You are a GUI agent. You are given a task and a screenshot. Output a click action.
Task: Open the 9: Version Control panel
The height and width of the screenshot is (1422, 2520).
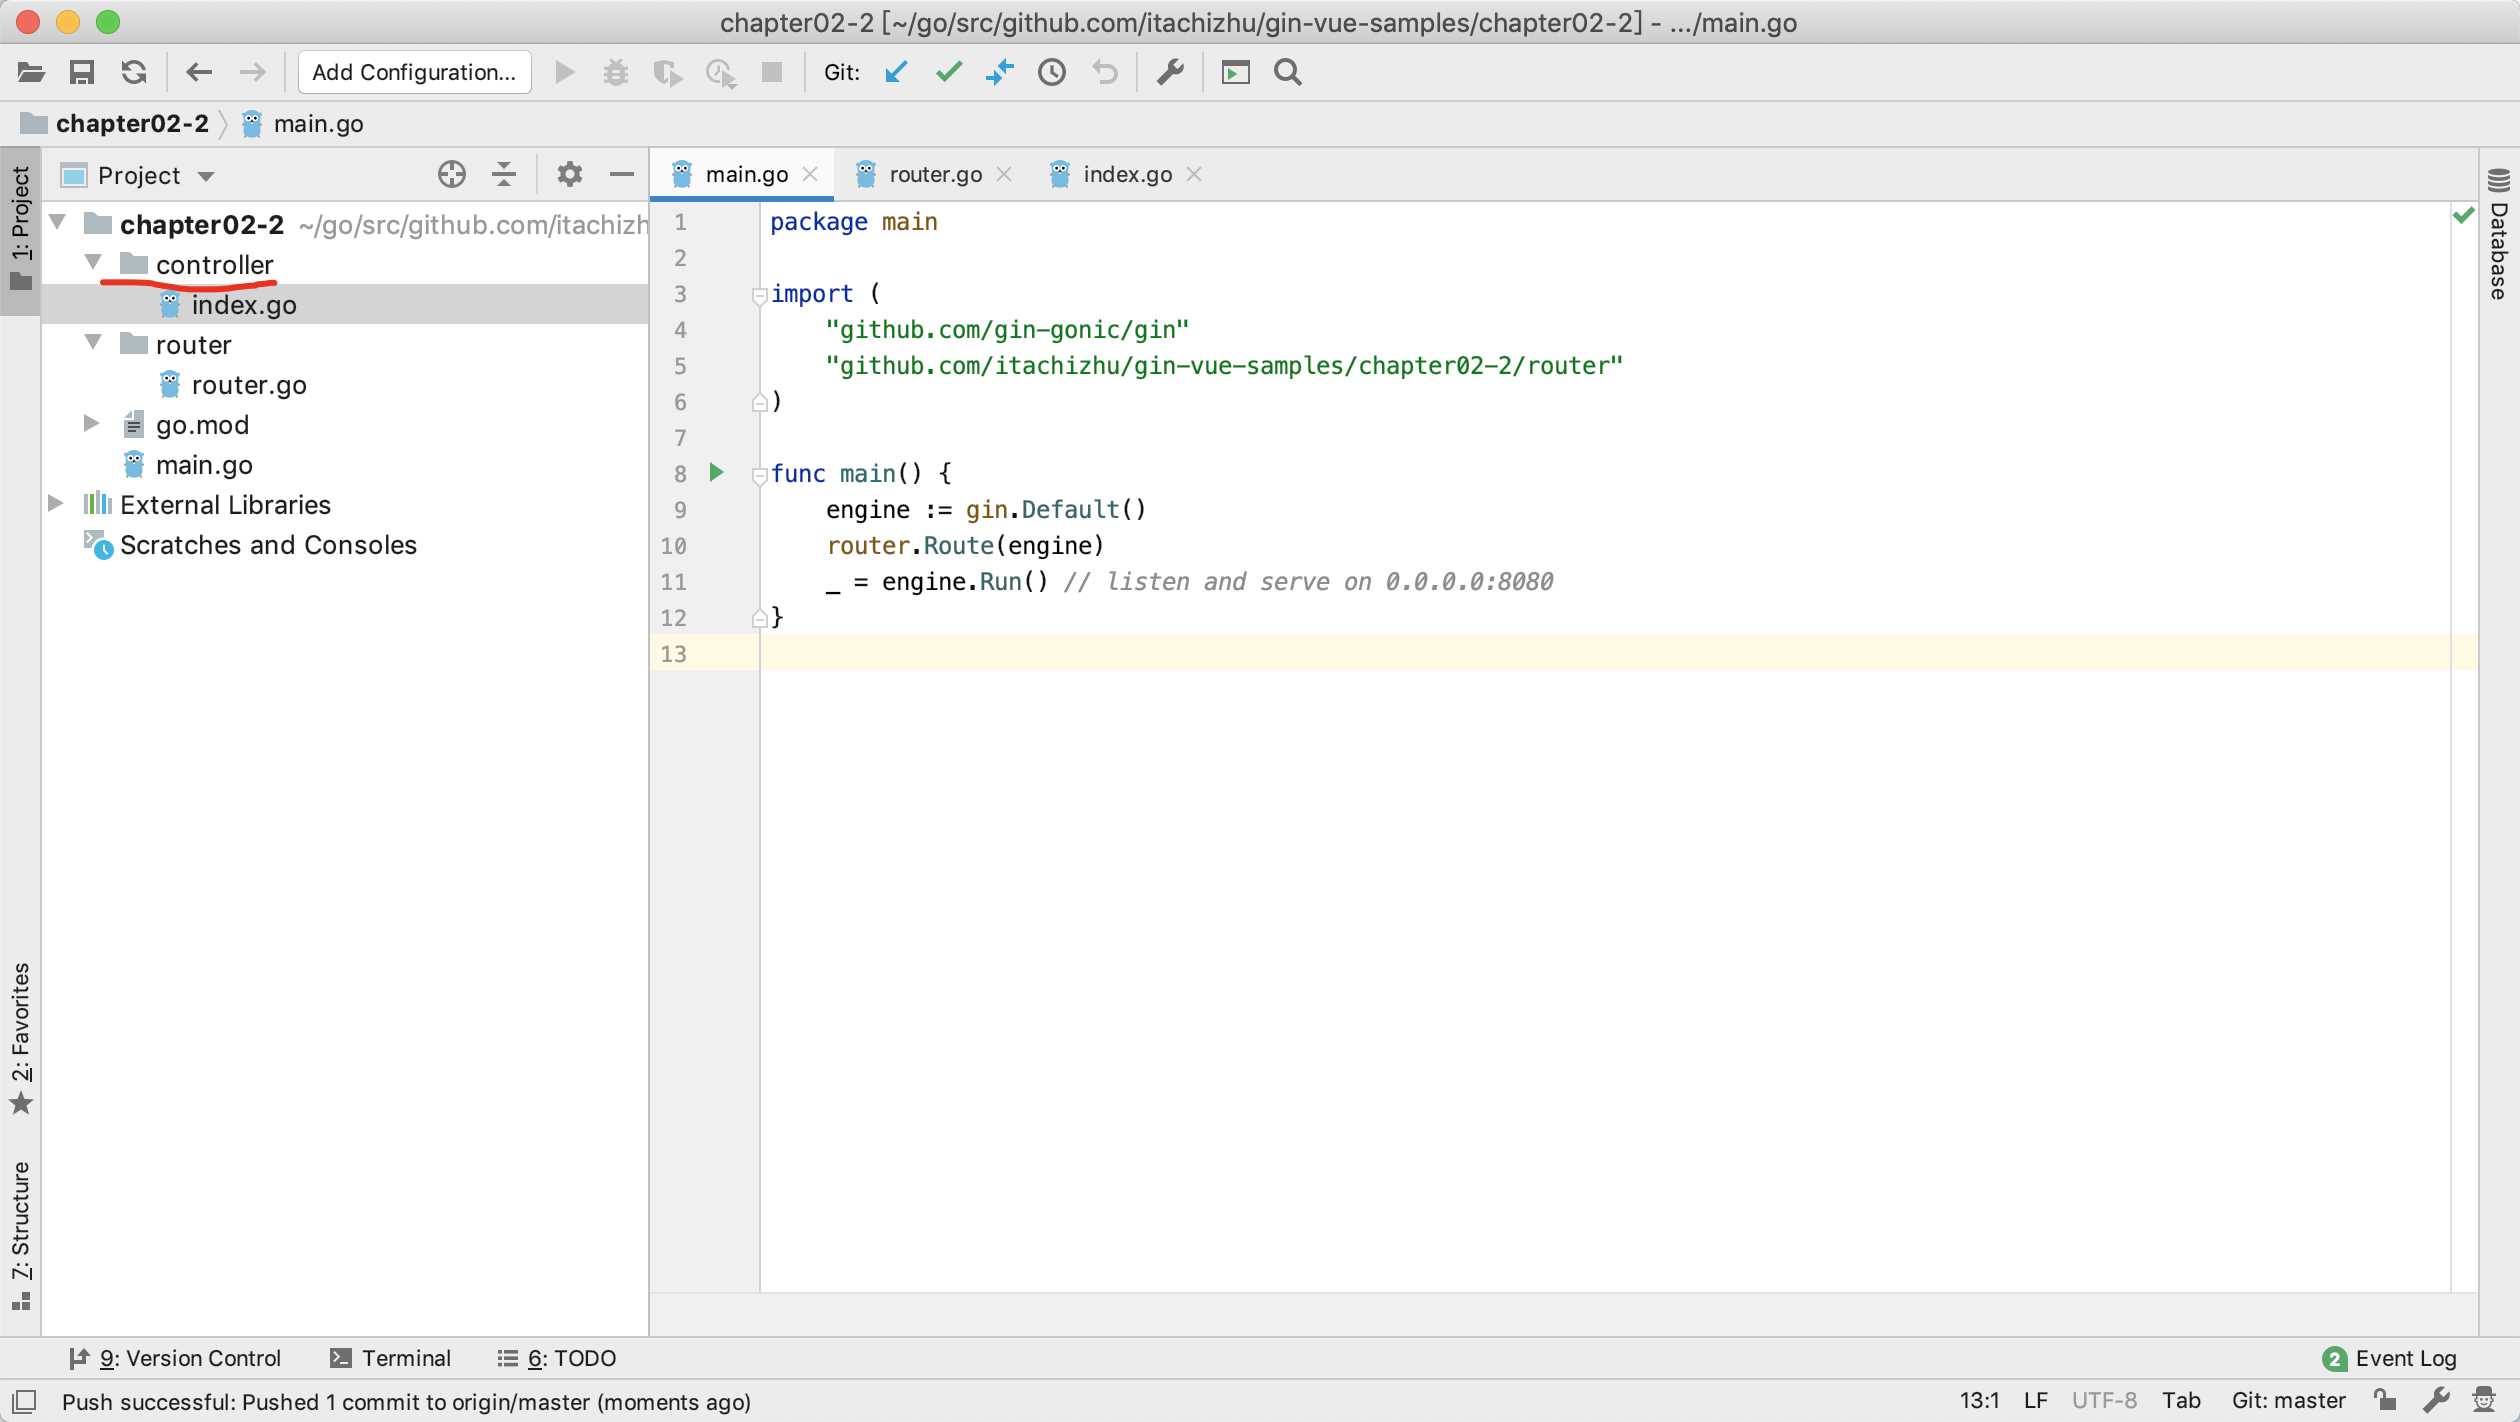tap(175, 1358)
